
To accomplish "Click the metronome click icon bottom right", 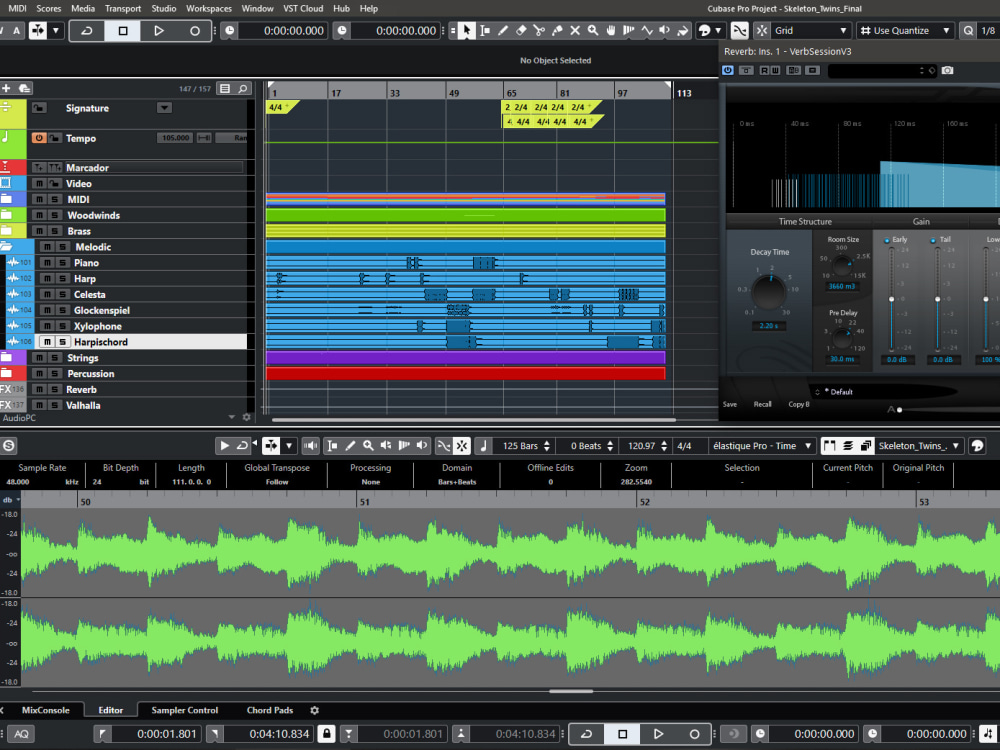I will [987, 734].
